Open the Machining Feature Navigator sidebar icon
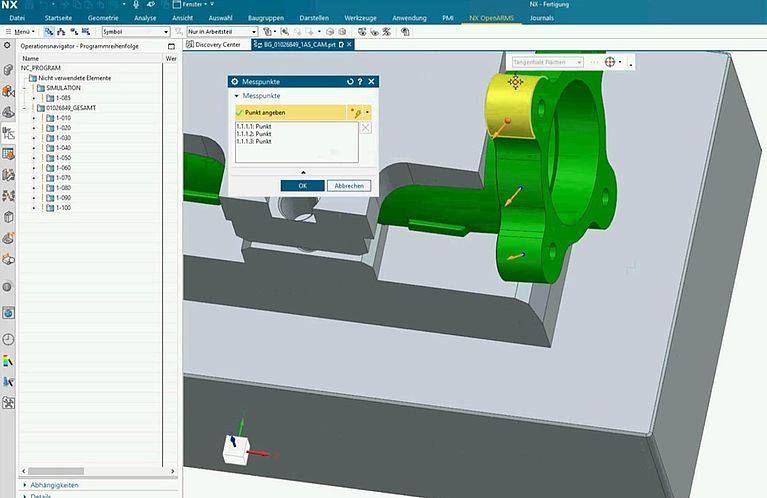 (8, 154)
